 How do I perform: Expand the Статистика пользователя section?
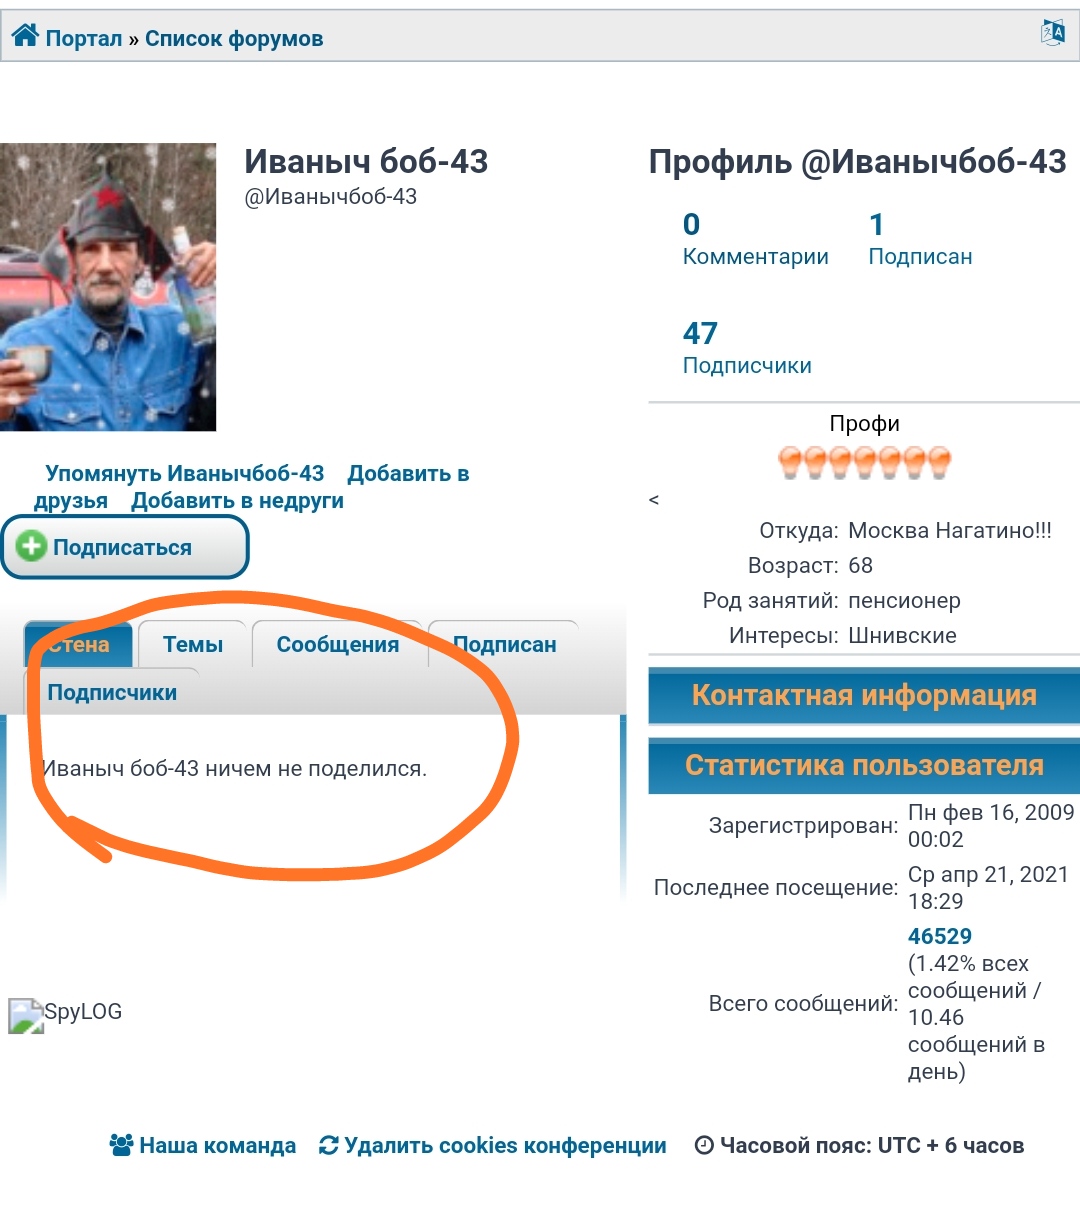coord(864,766)
